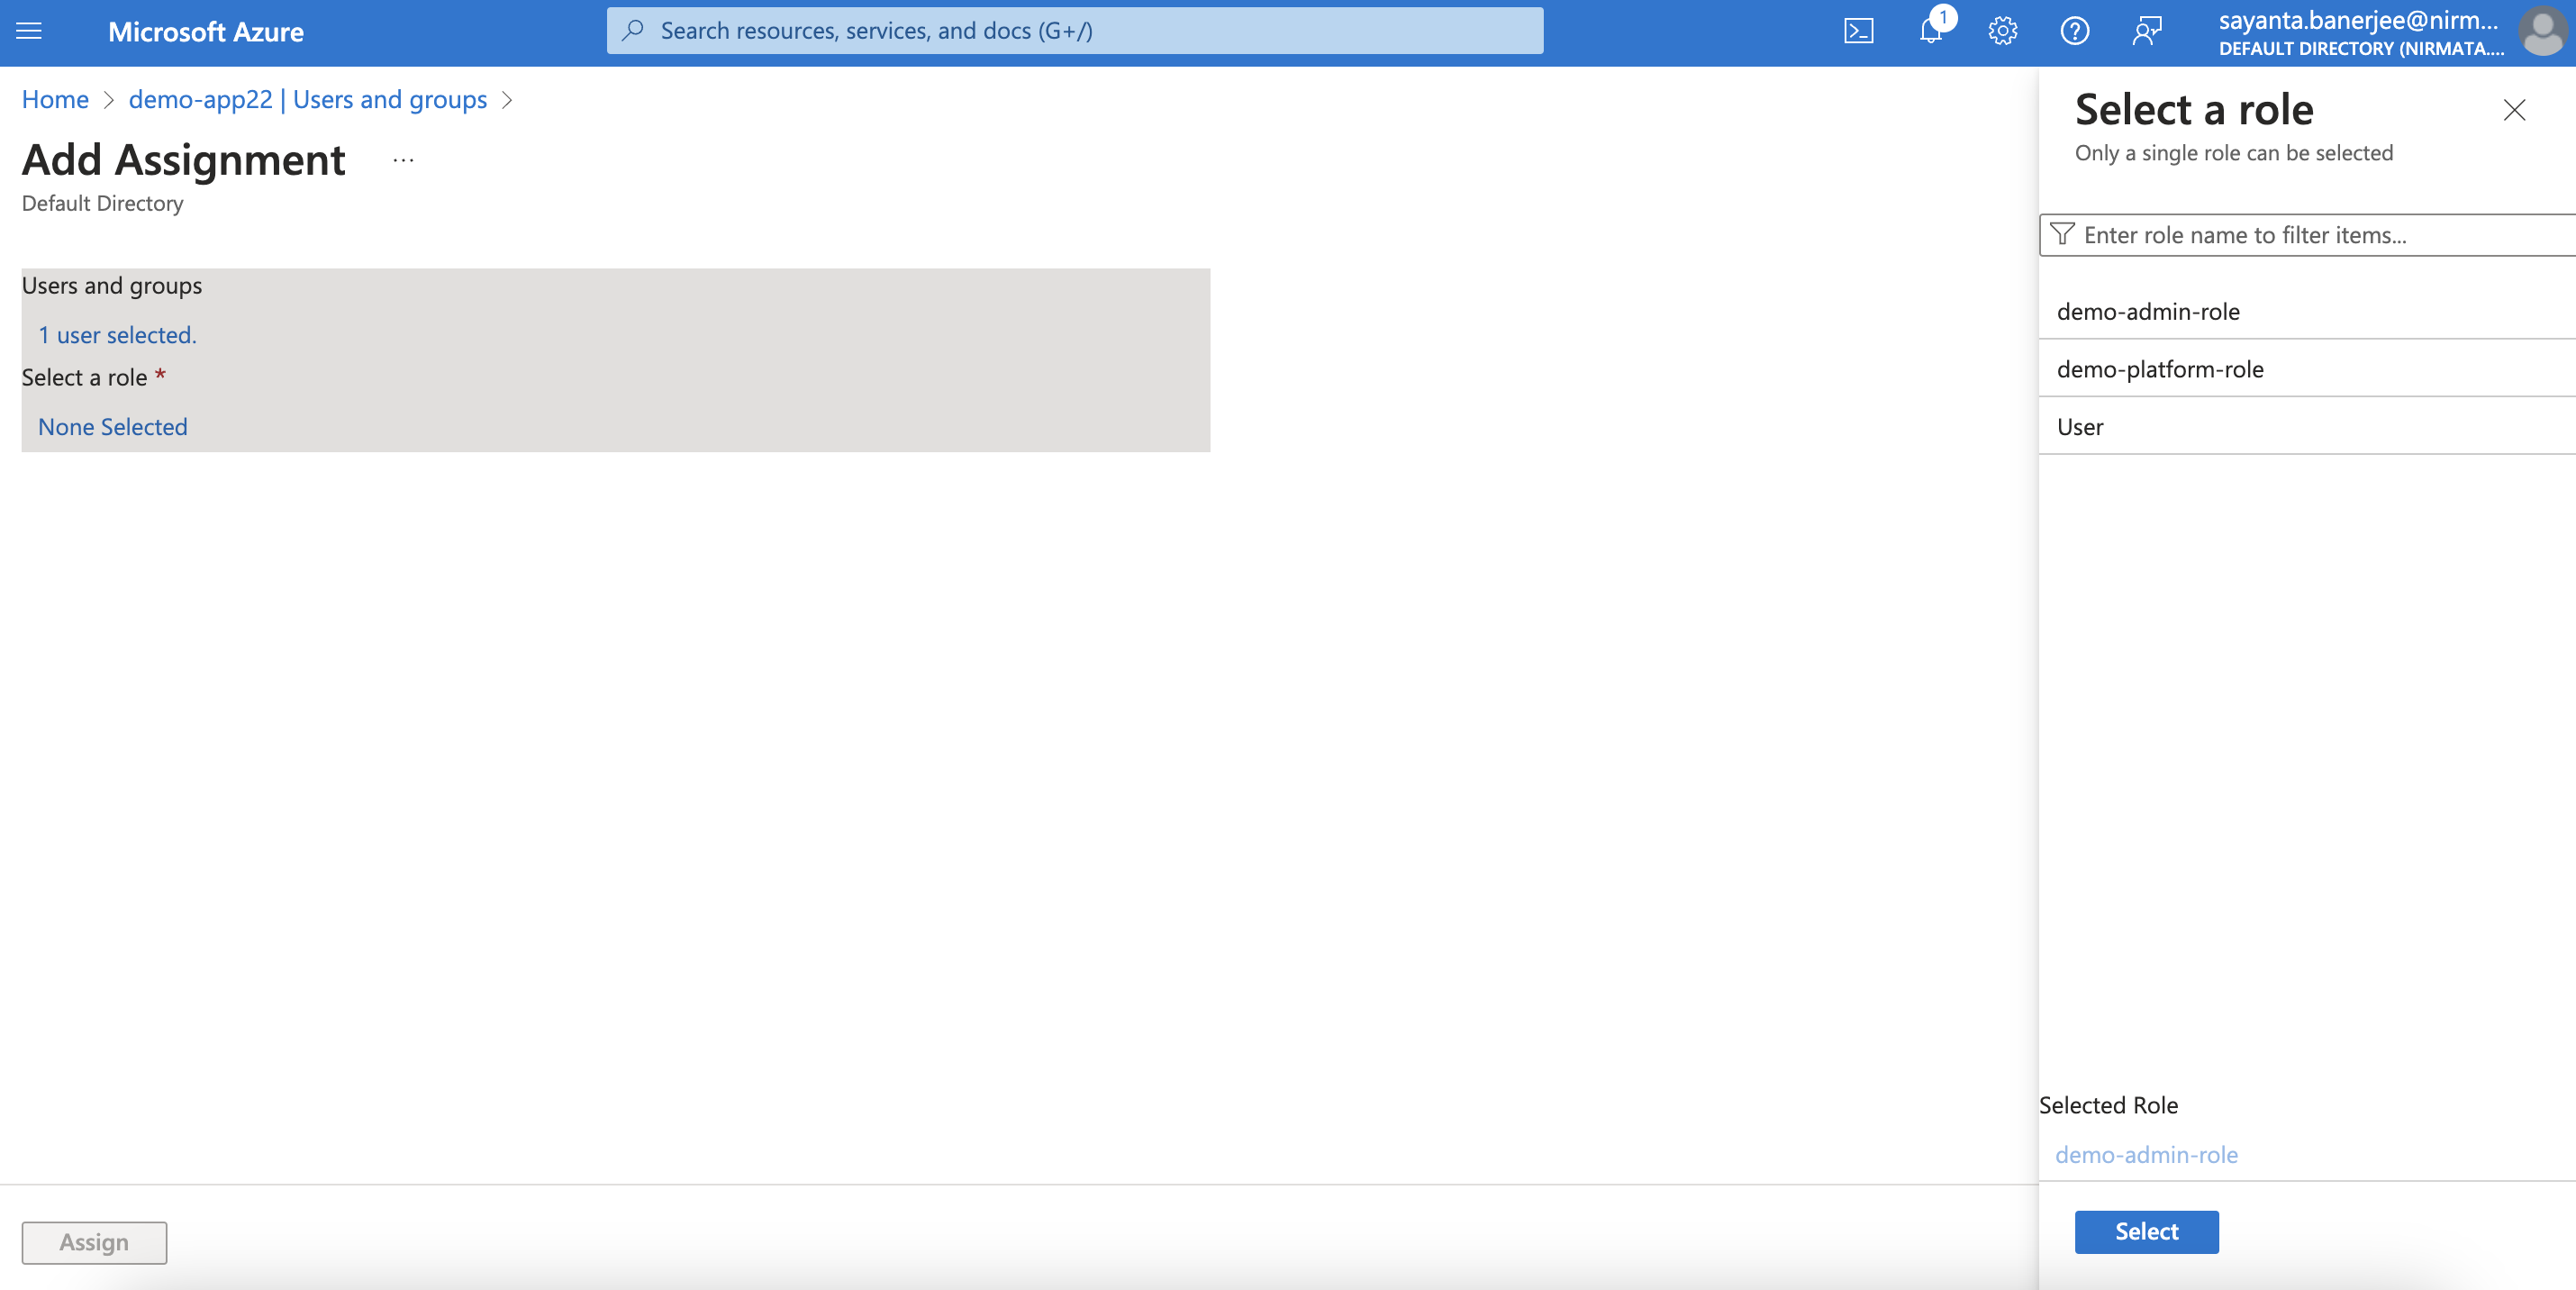Image resolution: width=2576 pixels, height=1290 pixels.
Task: Focus the Search resources, services, and docs field
Action: [1075, 30]
